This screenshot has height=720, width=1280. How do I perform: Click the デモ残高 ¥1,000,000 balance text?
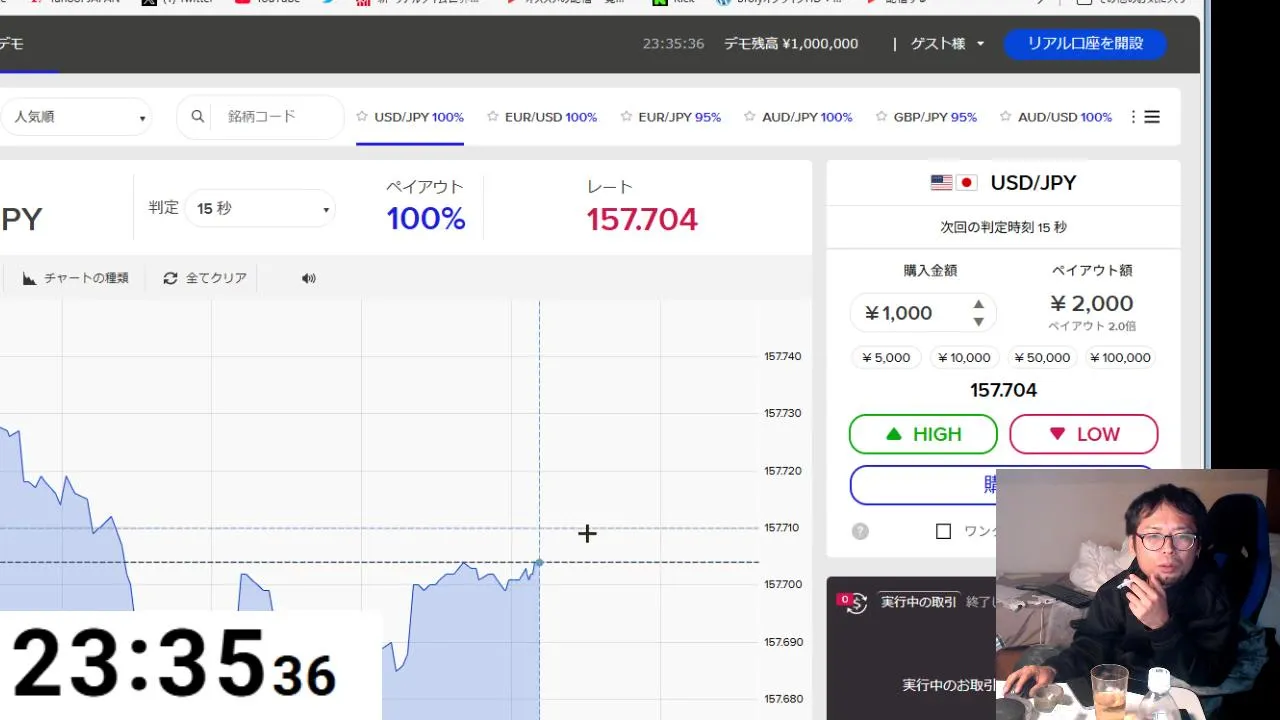(x=791, y=44)
